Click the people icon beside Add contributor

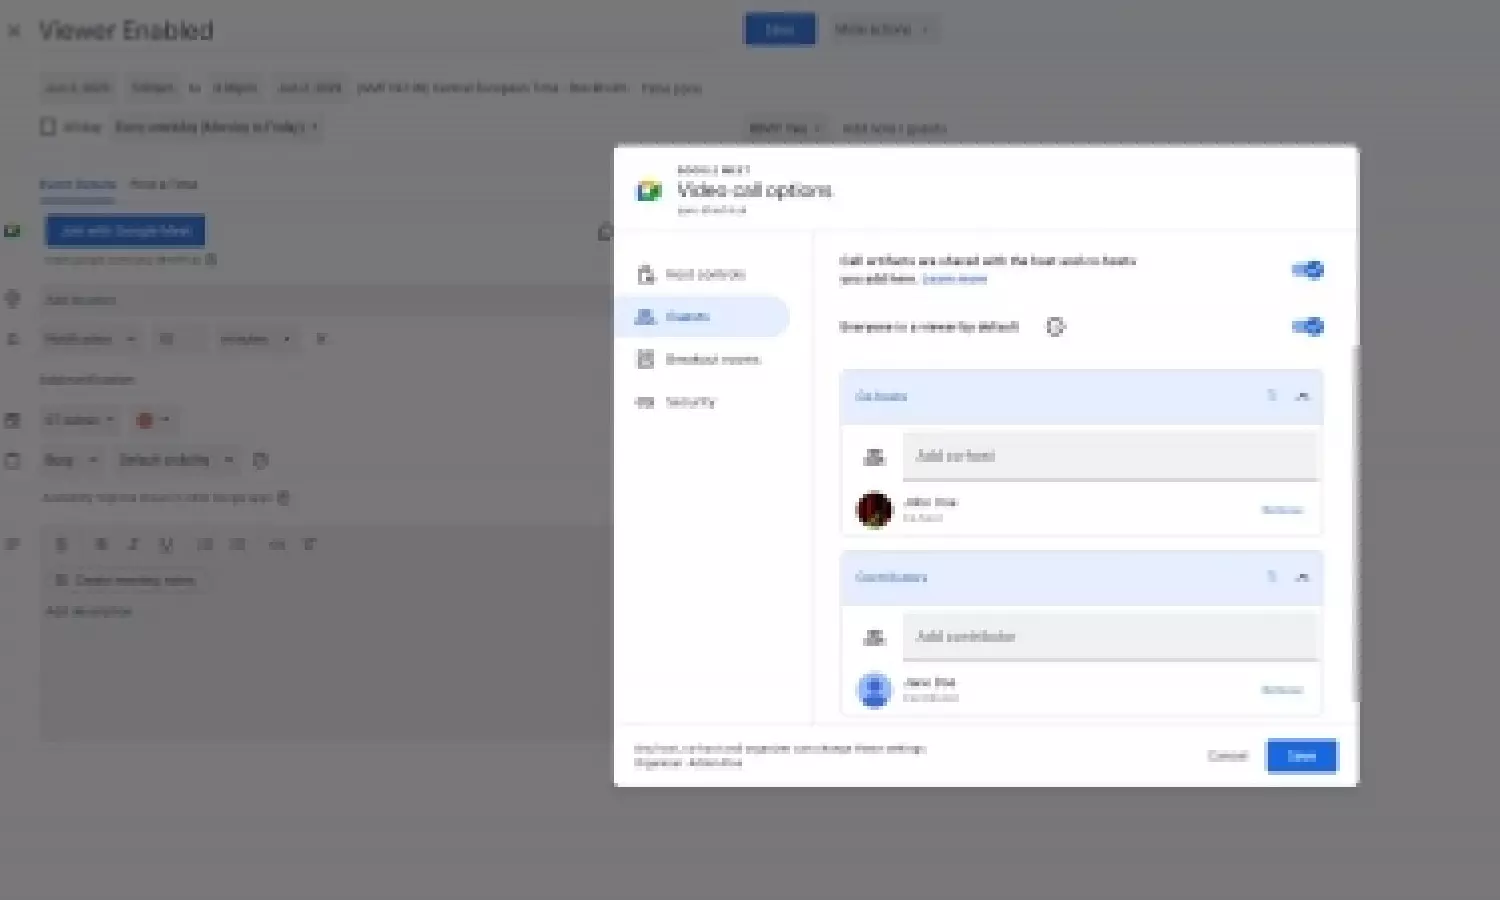[x=874, y=637]
